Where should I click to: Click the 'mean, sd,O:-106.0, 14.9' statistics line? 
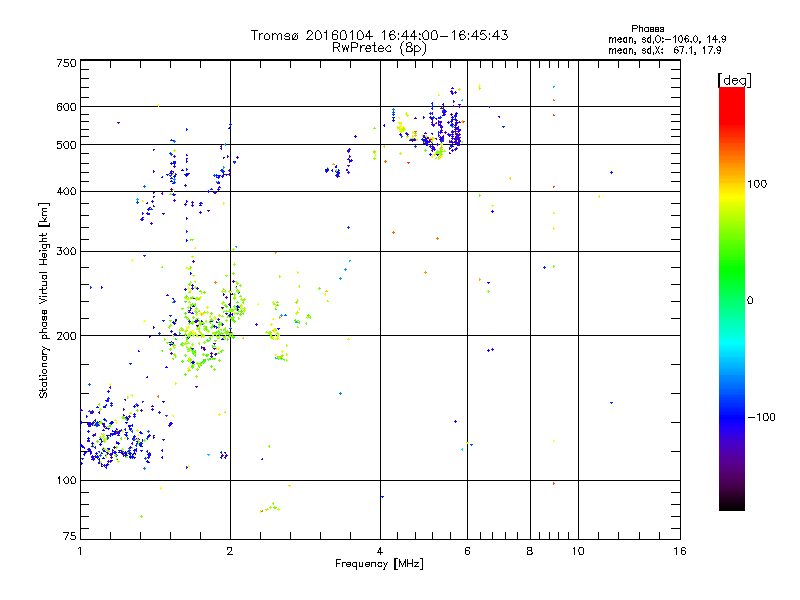point(667,39)
